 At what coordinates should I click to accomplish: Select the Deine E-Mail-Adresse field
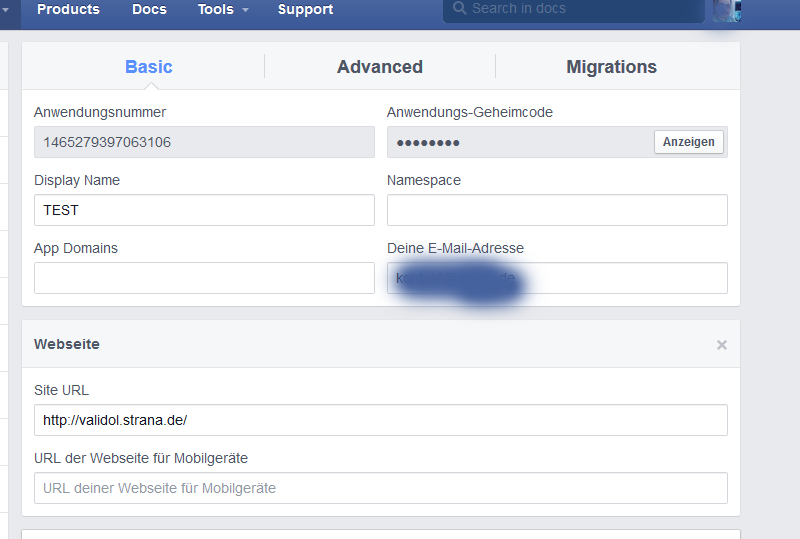[x=557, y=278]
